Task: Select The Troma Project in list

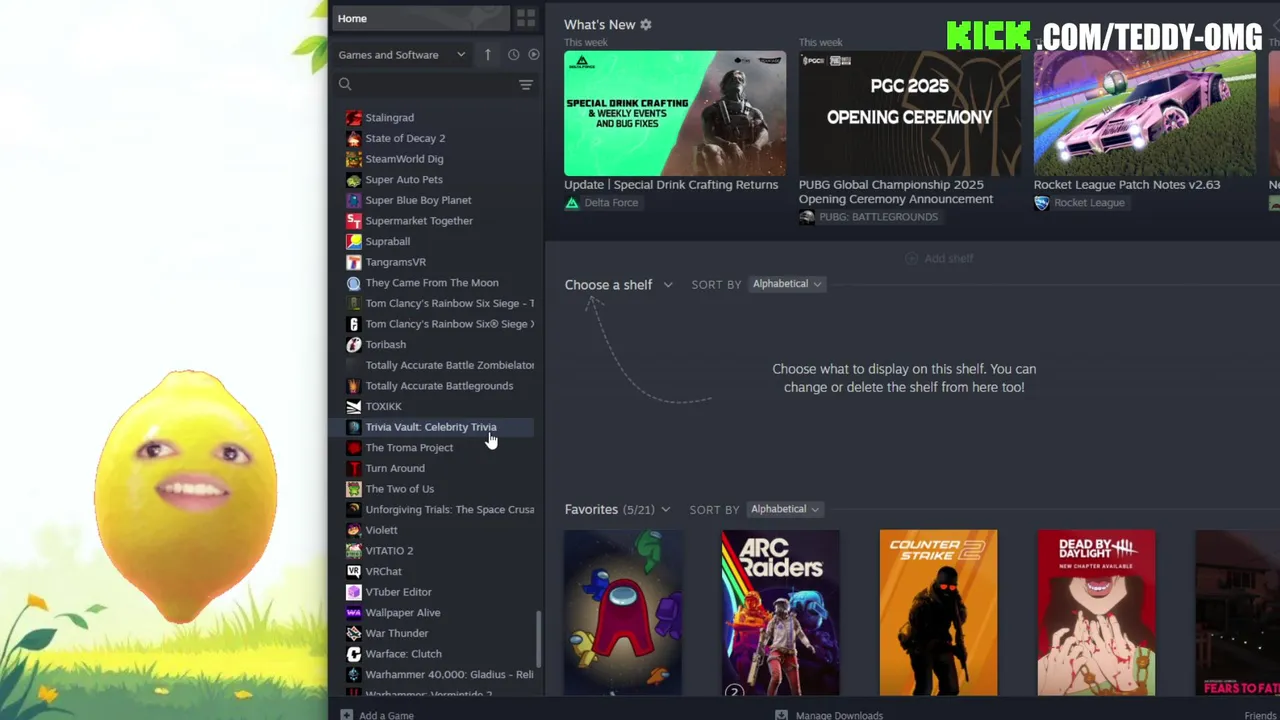Action: point(409,448)
